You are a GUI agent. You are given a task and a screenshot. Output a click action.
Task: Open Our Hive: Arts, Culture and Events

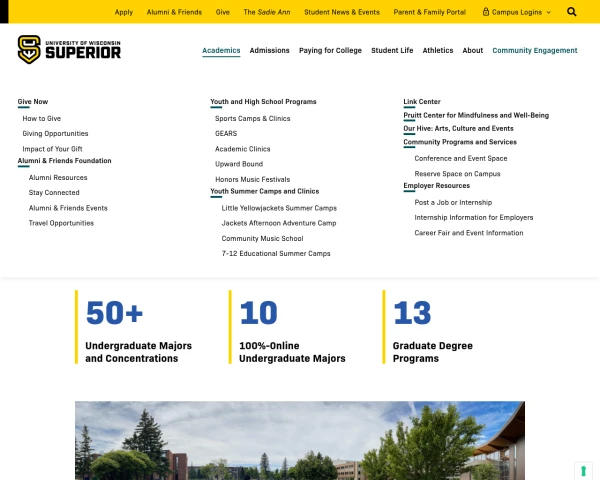458,129
